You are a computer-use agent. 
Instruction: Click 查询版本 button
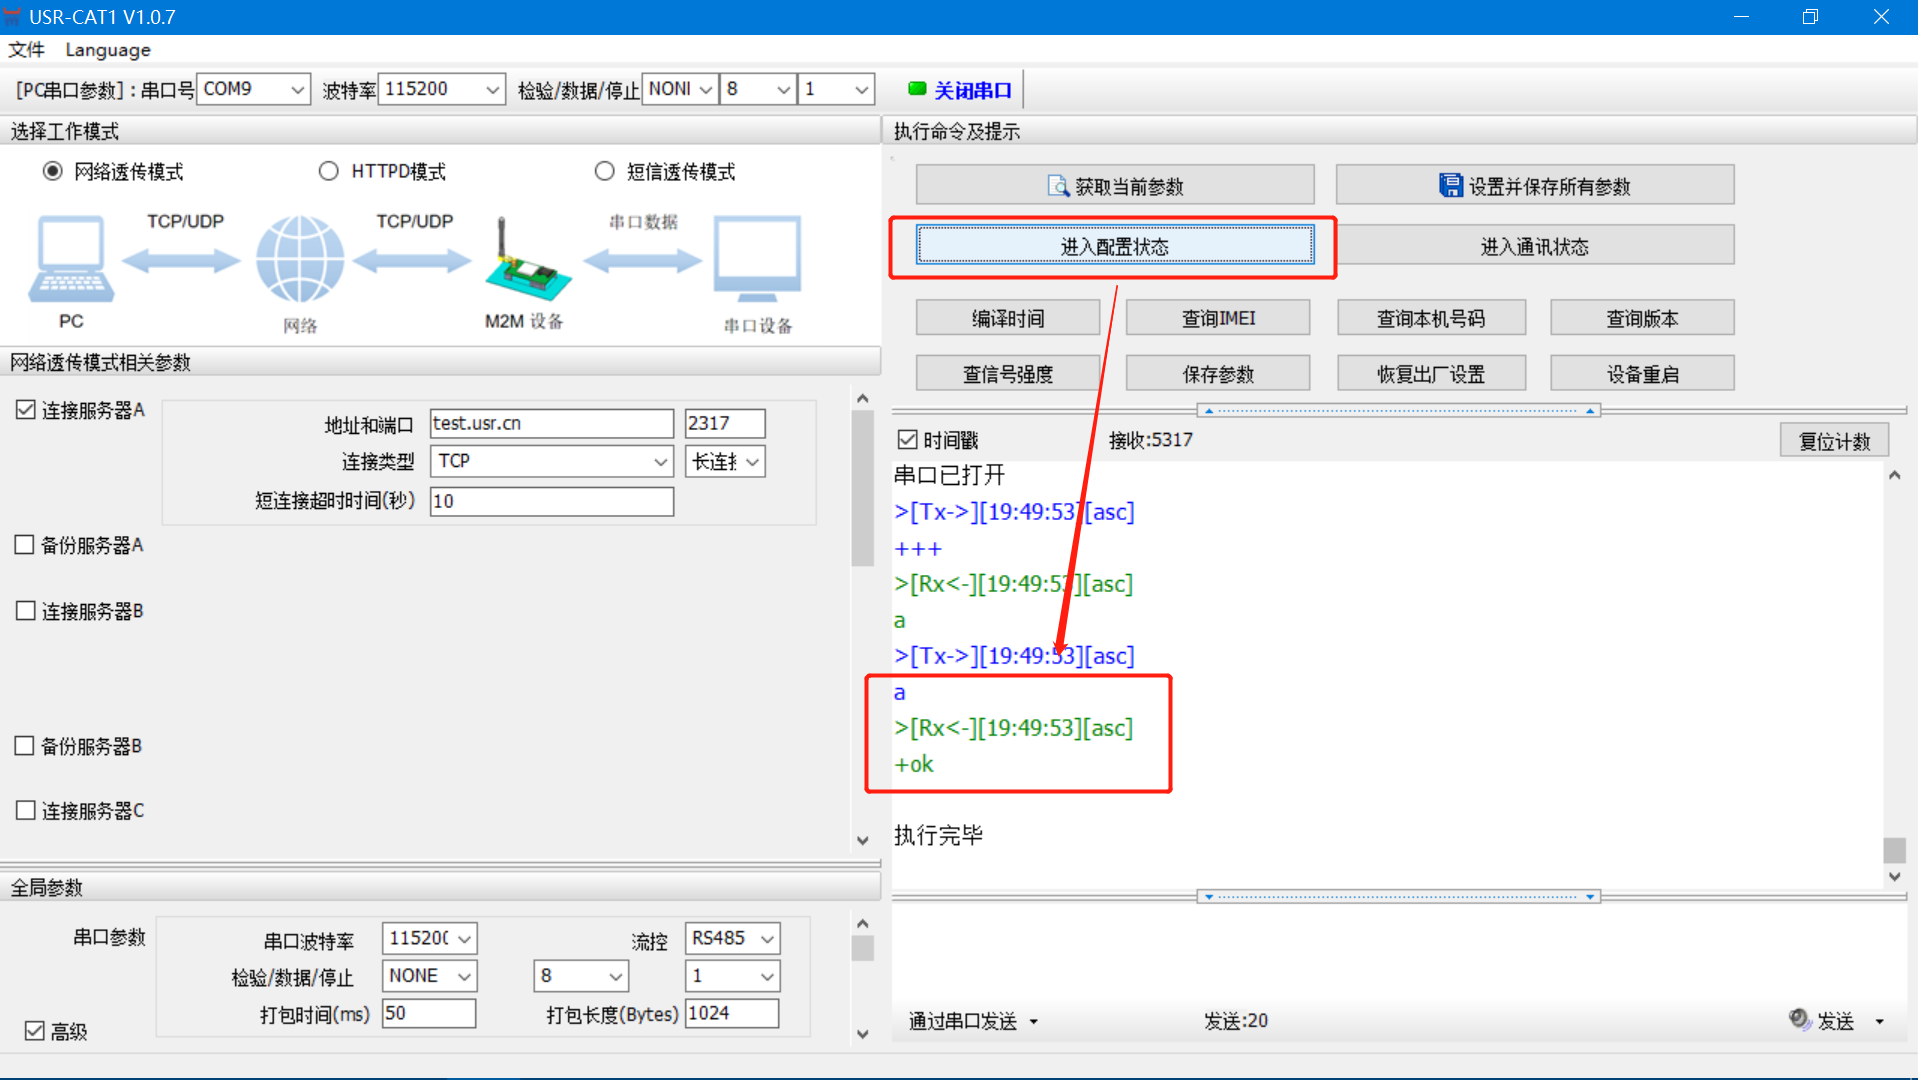click(x=1642, y=318)
